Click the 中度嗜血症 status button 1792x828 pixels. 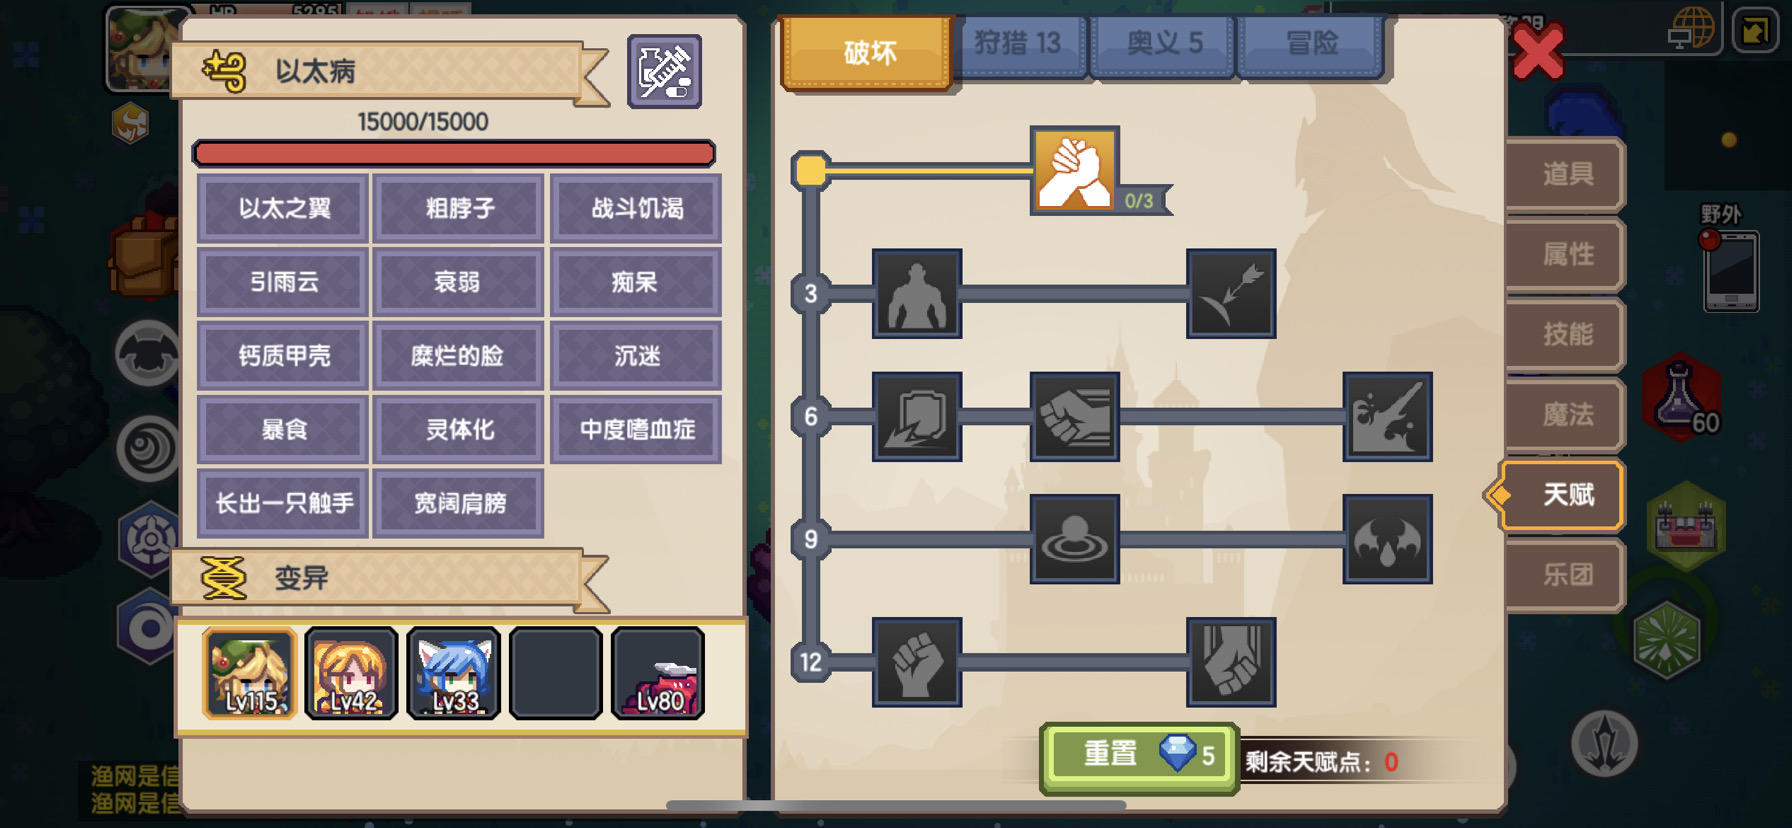pos(636,429)
